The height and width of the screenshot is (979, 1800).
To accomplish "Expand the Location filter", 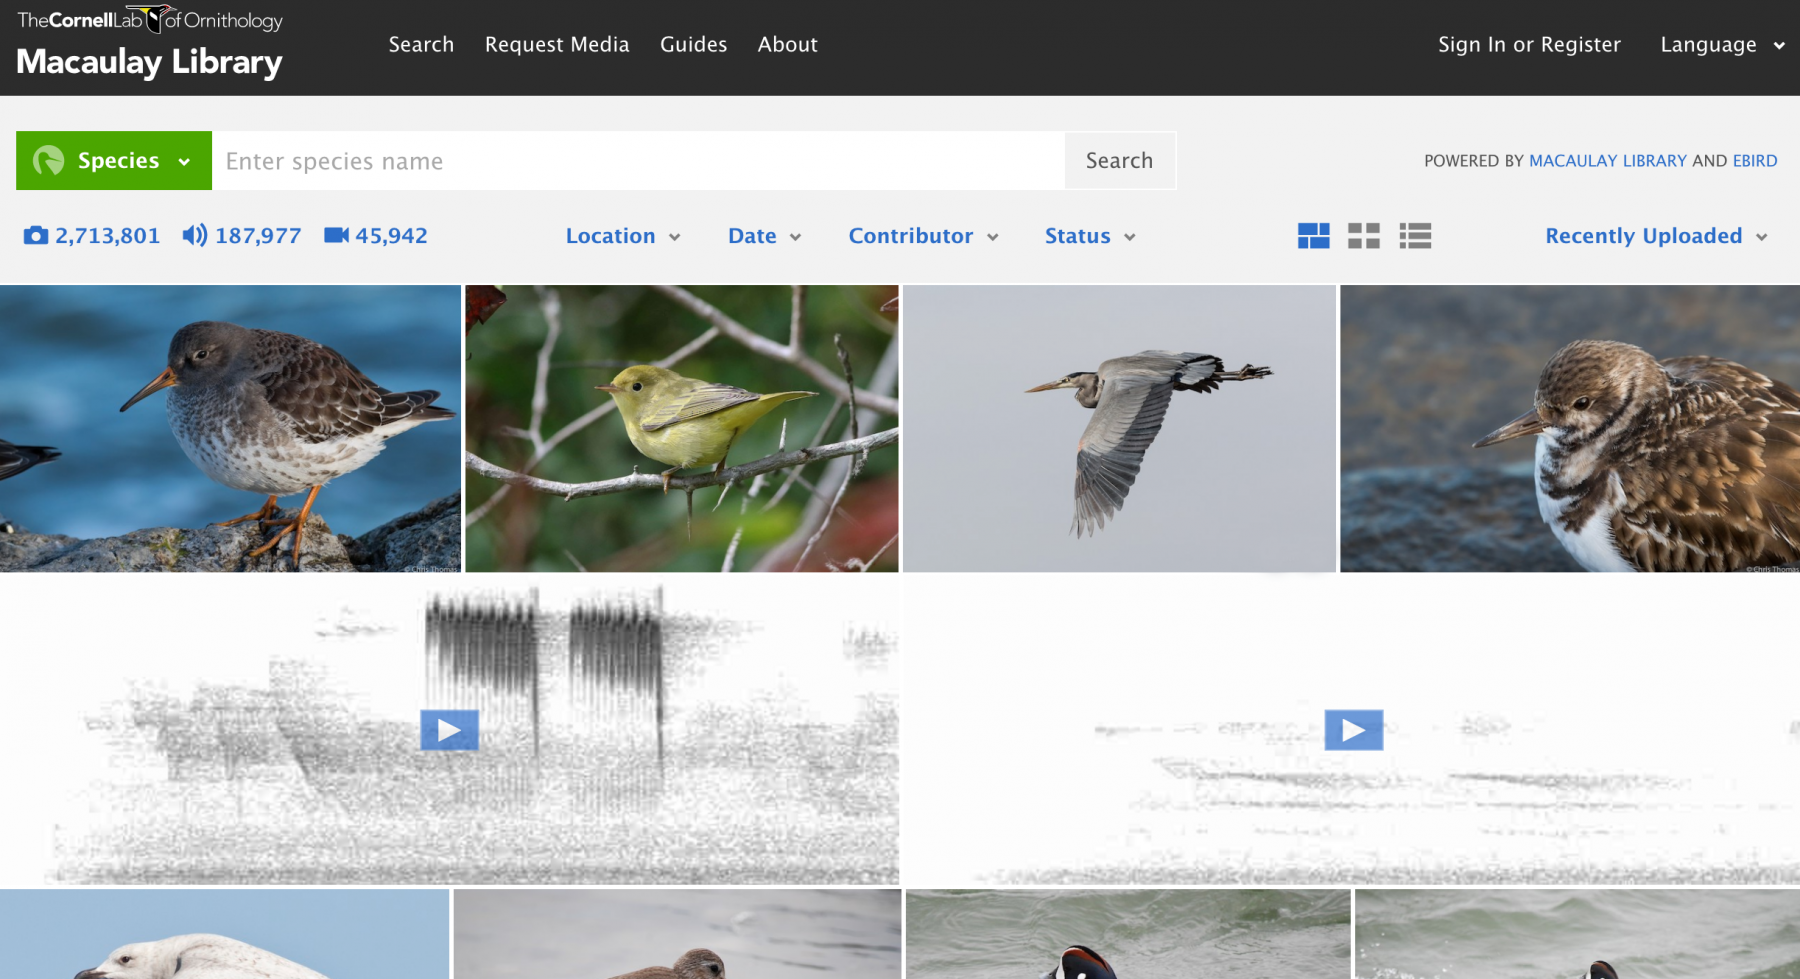I will click(623, 236).
